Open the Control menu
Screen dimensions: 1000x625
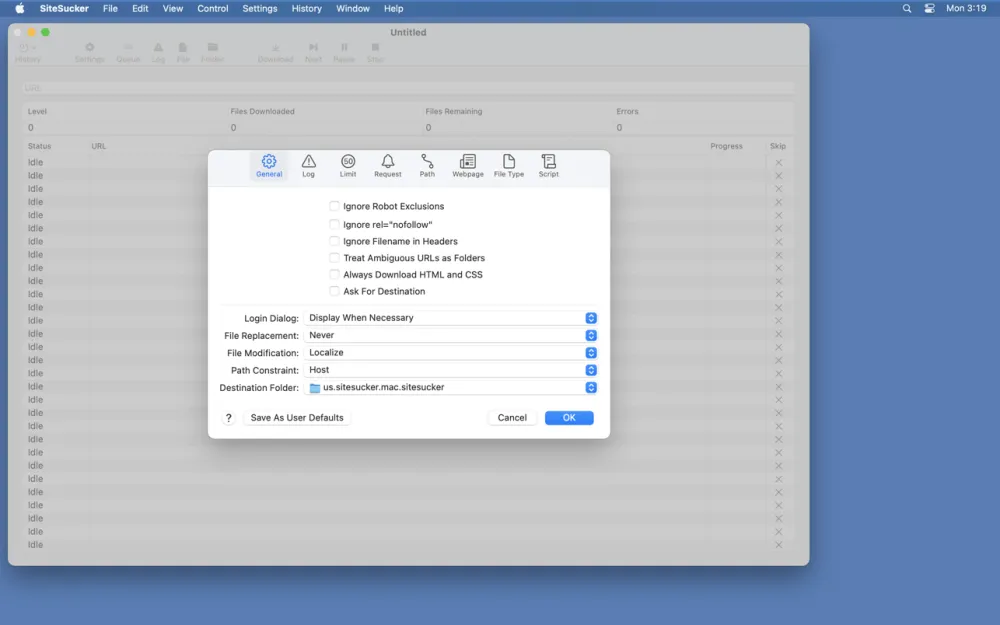(x=212, y=8)
